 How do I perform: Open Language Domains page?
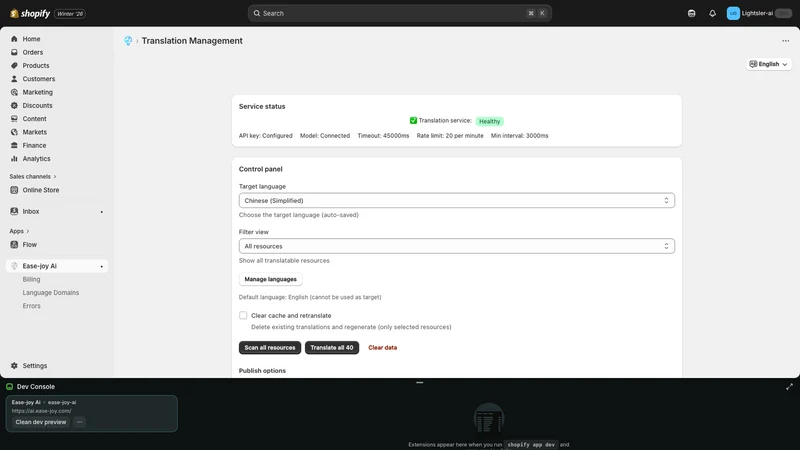(x=51, y=292)
